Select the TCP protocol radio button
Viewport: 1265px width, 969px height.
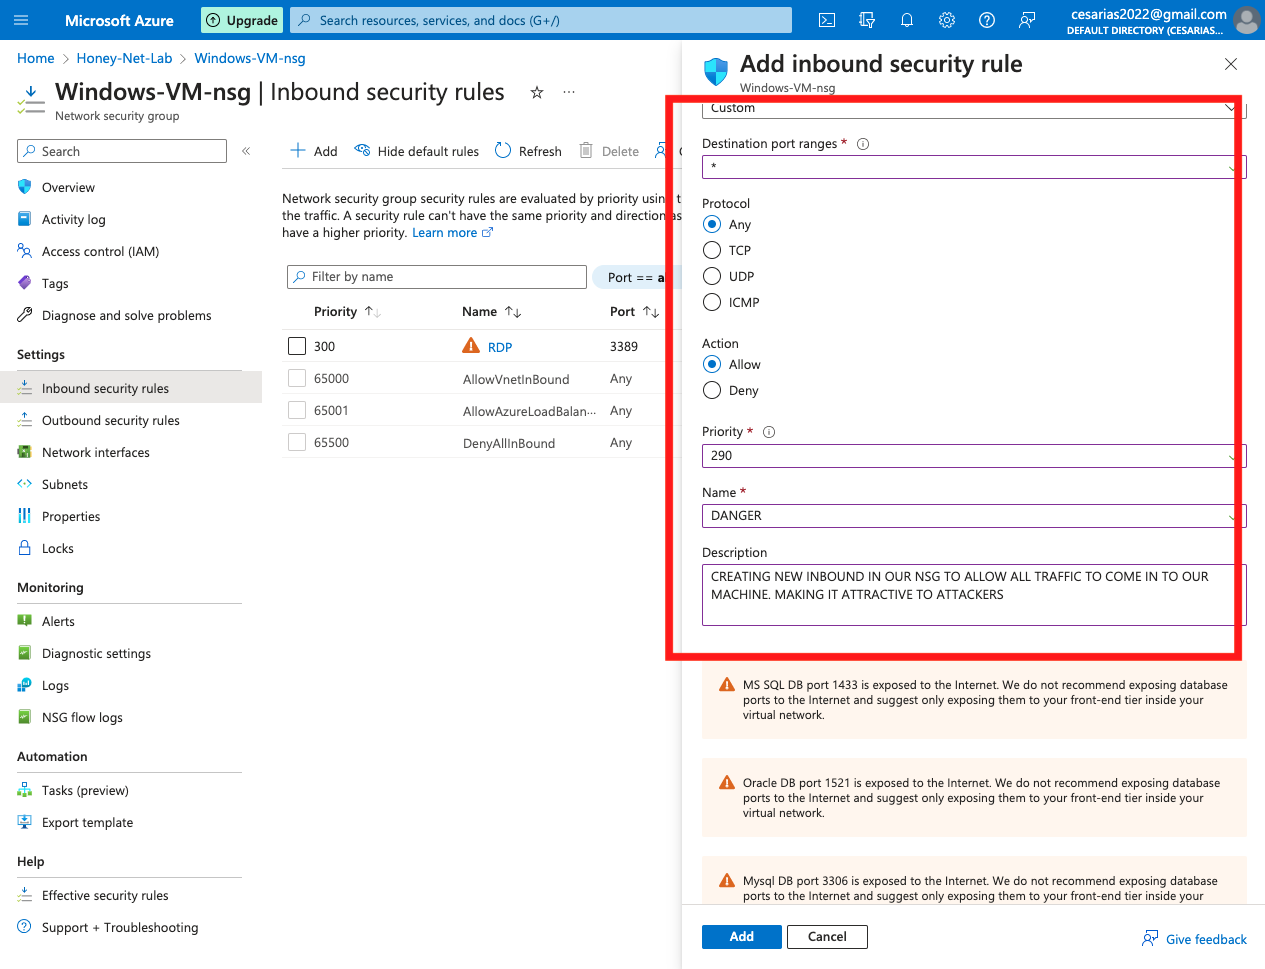(x=712, y=250)
